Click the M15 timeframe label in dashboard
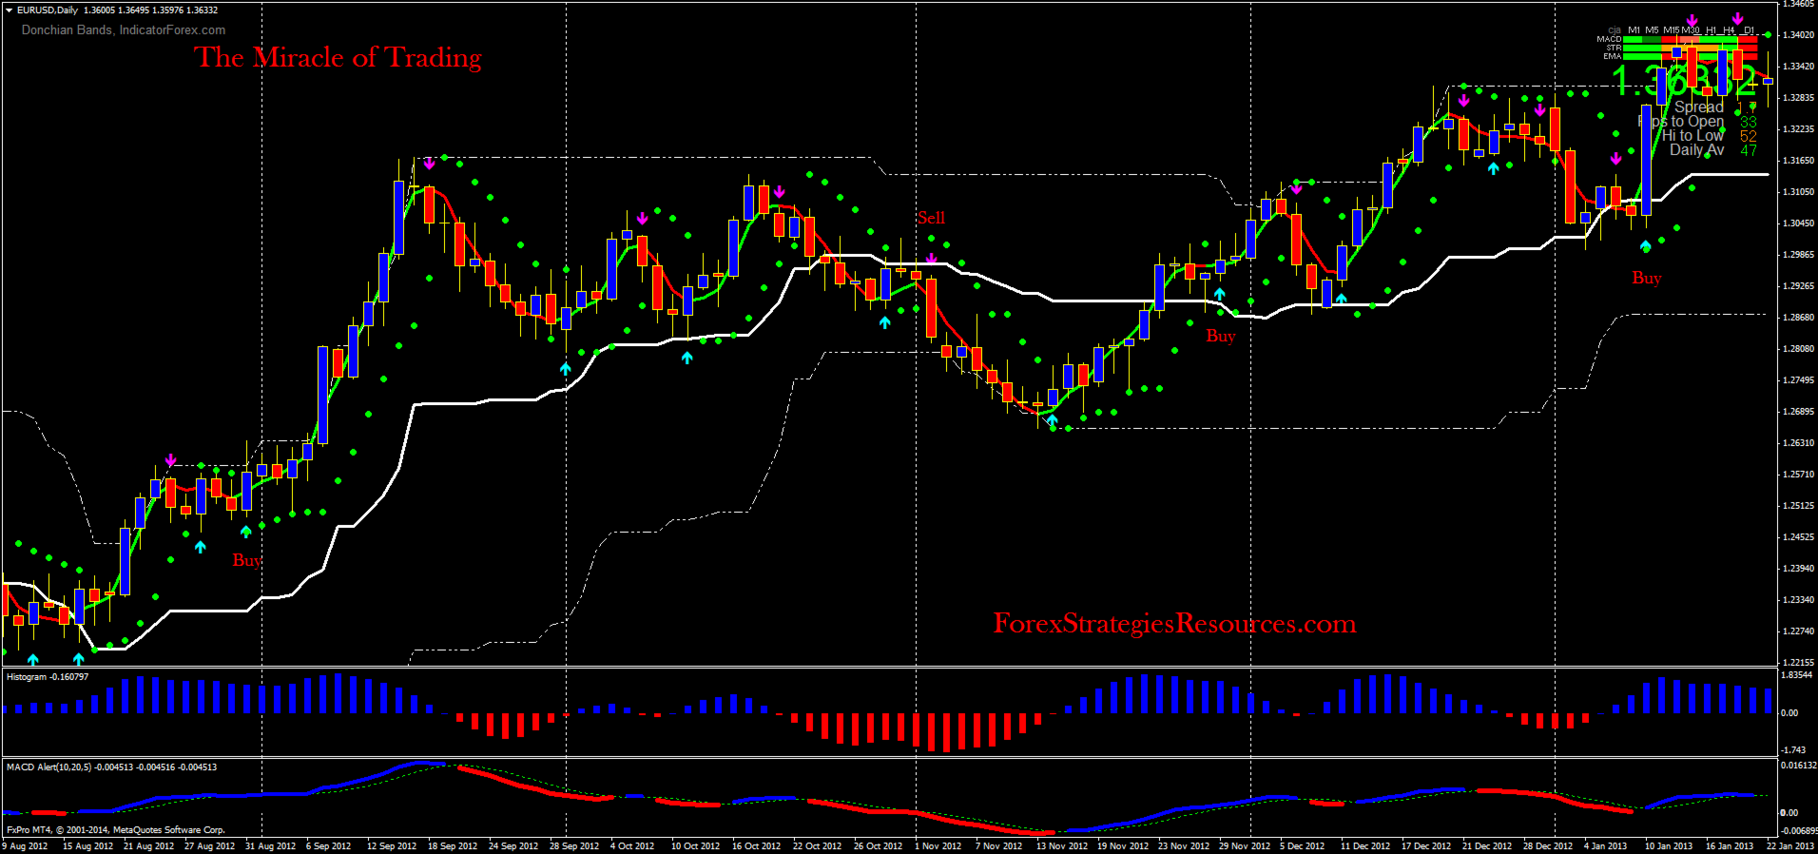This screenshot has width=1818, height=854. pyautogui.click(x=1671, y=30)
